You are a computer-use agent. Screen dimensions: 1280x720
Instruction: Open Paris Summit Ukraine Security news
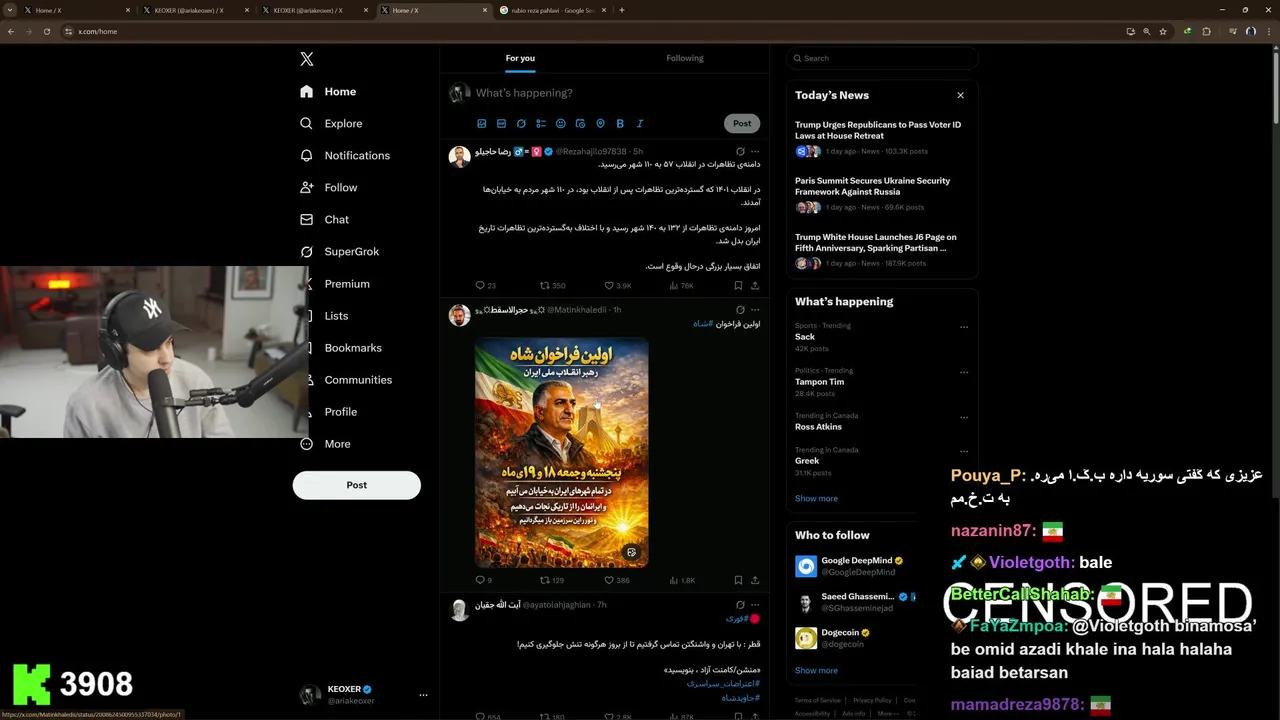coord(880,194)
